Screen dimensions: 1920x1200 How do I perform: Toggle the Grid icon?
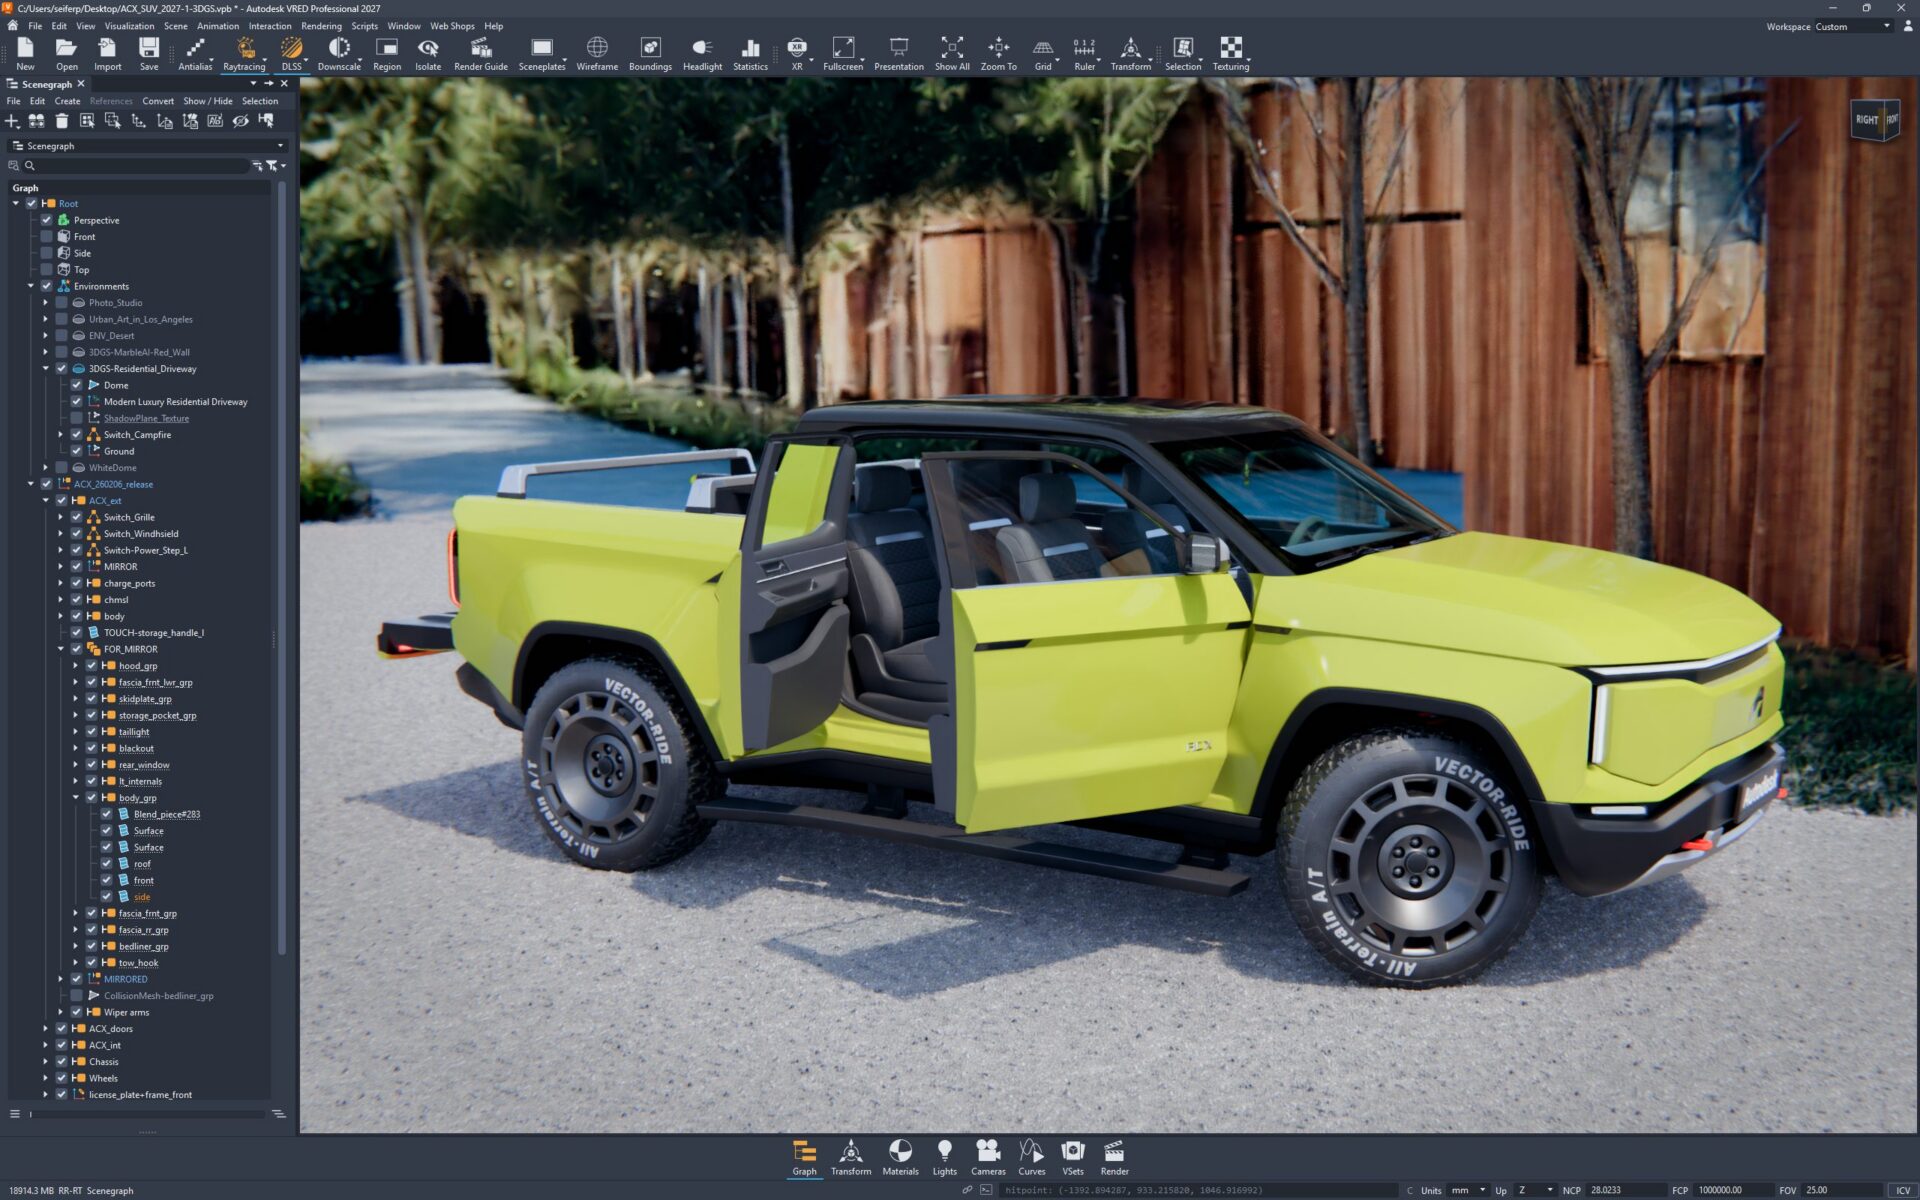click(1043, 54)
